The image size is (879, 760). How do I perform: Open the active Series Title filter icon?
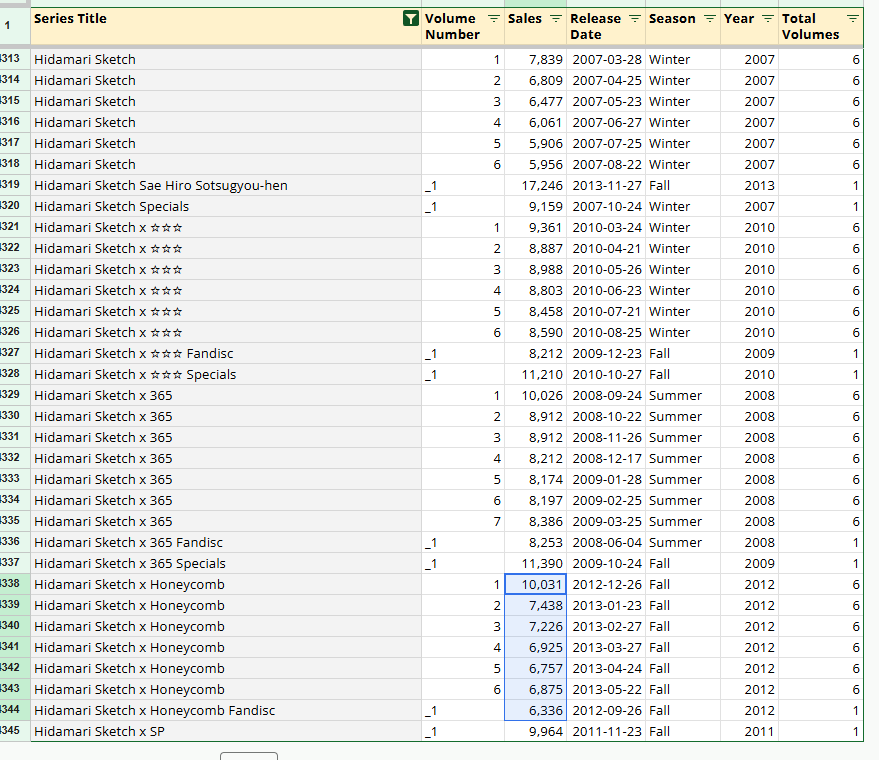pos(410,19)
